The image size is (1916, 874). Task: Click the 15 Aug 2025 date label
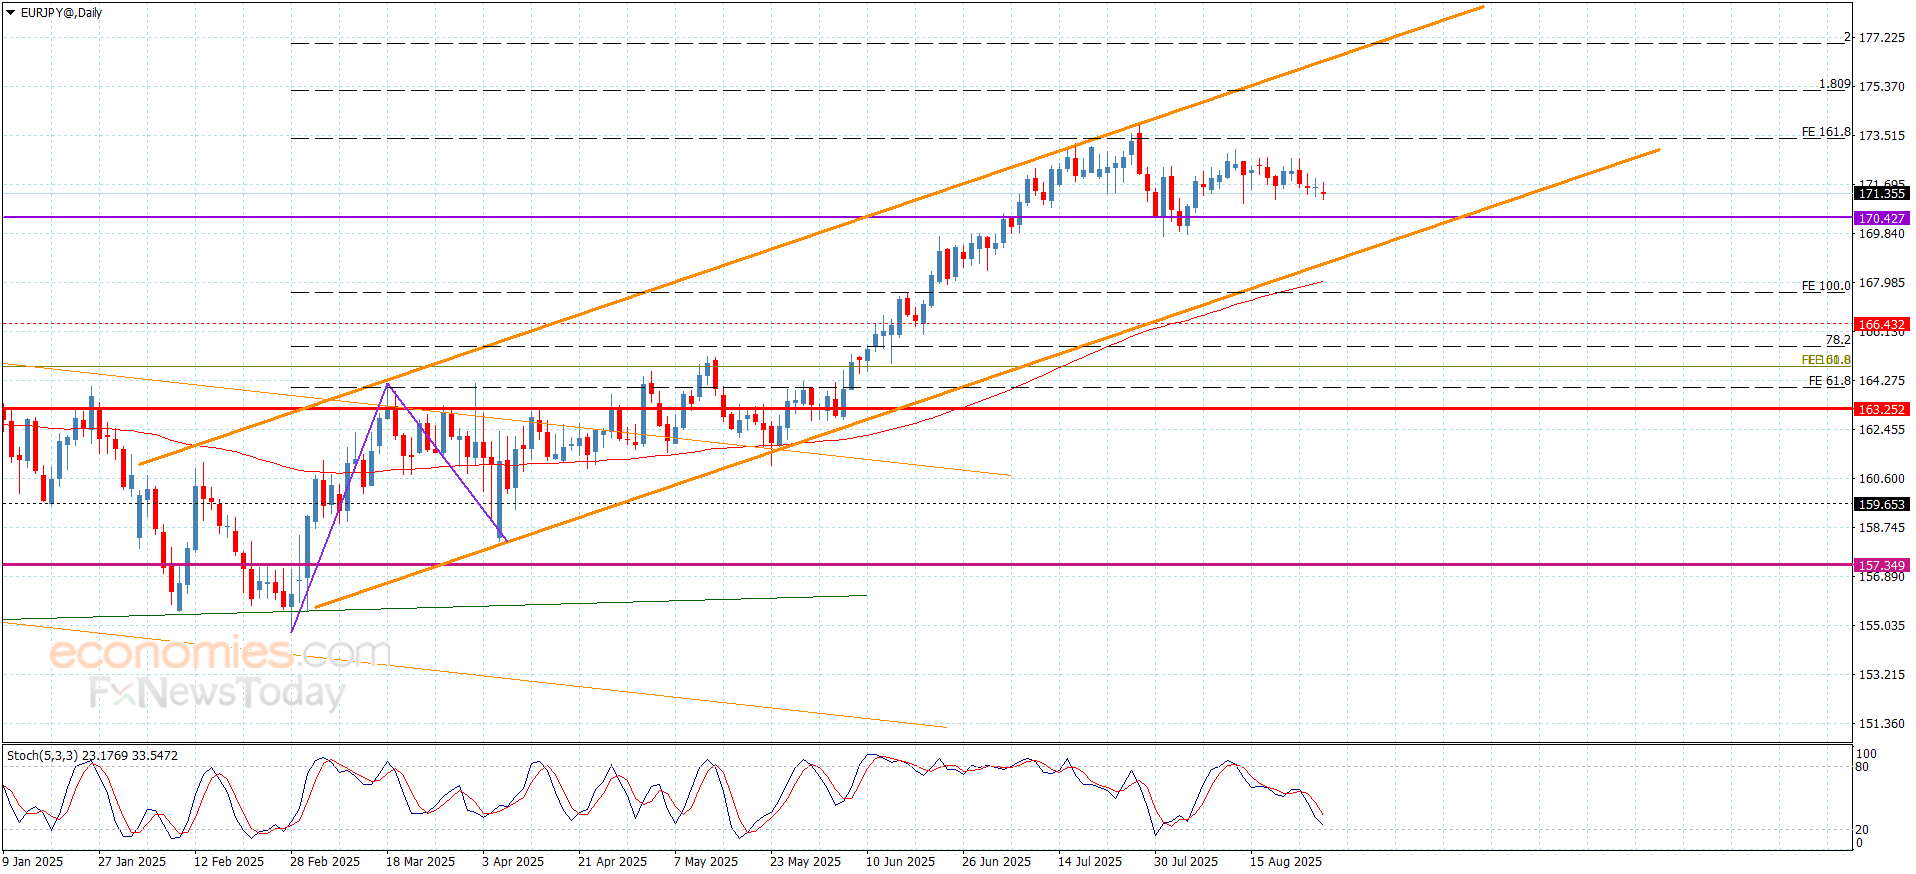[1286, 862]
